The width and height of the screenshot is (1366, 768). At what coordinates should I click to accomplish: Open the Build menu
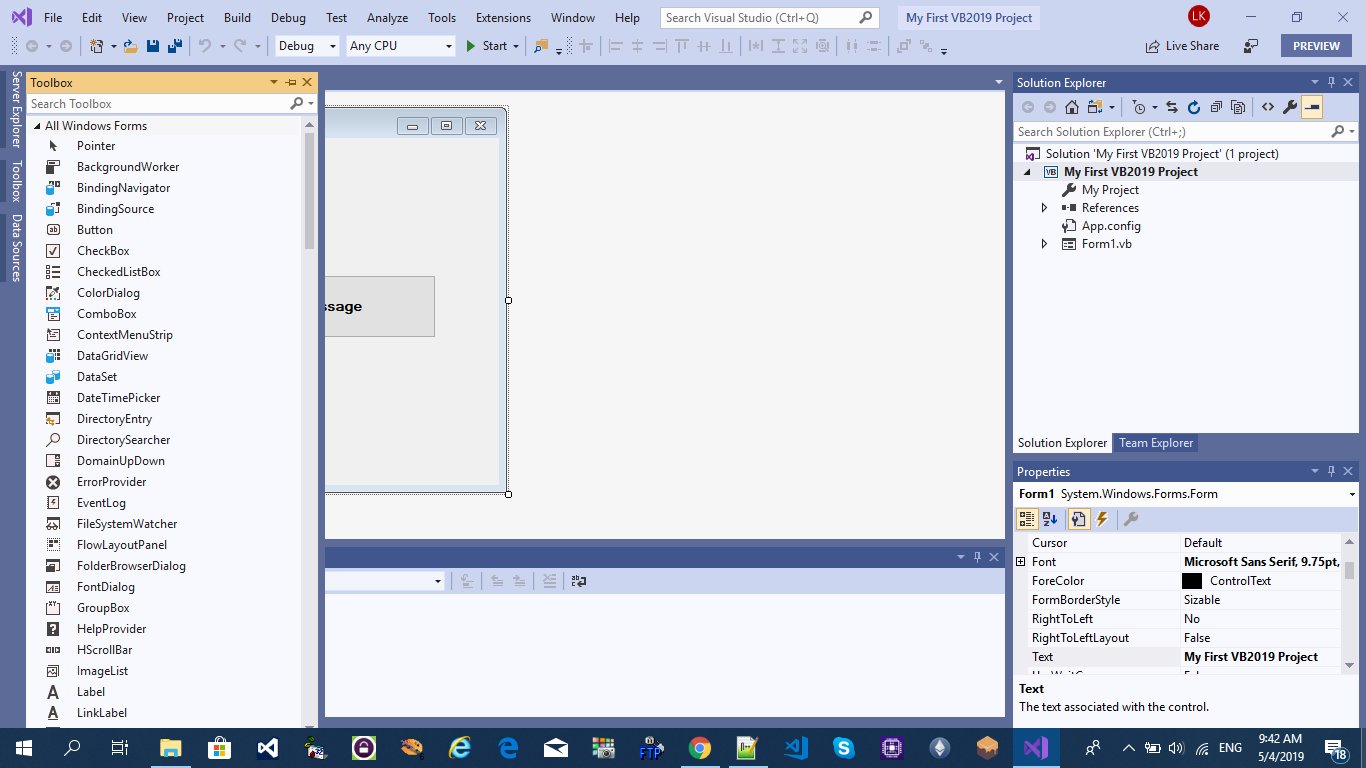click(x=237, y=18)
